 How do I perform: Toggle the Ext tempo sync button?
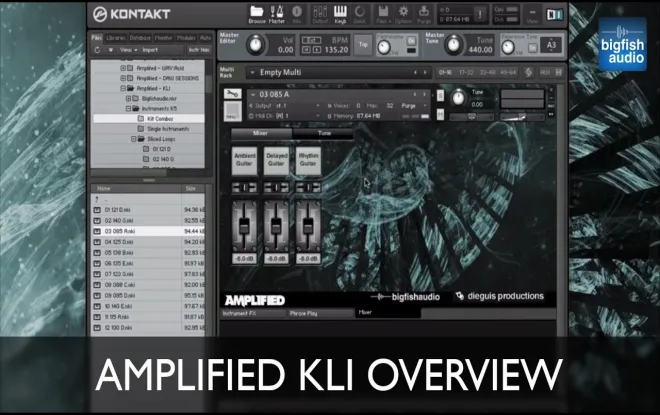(311, 40)
